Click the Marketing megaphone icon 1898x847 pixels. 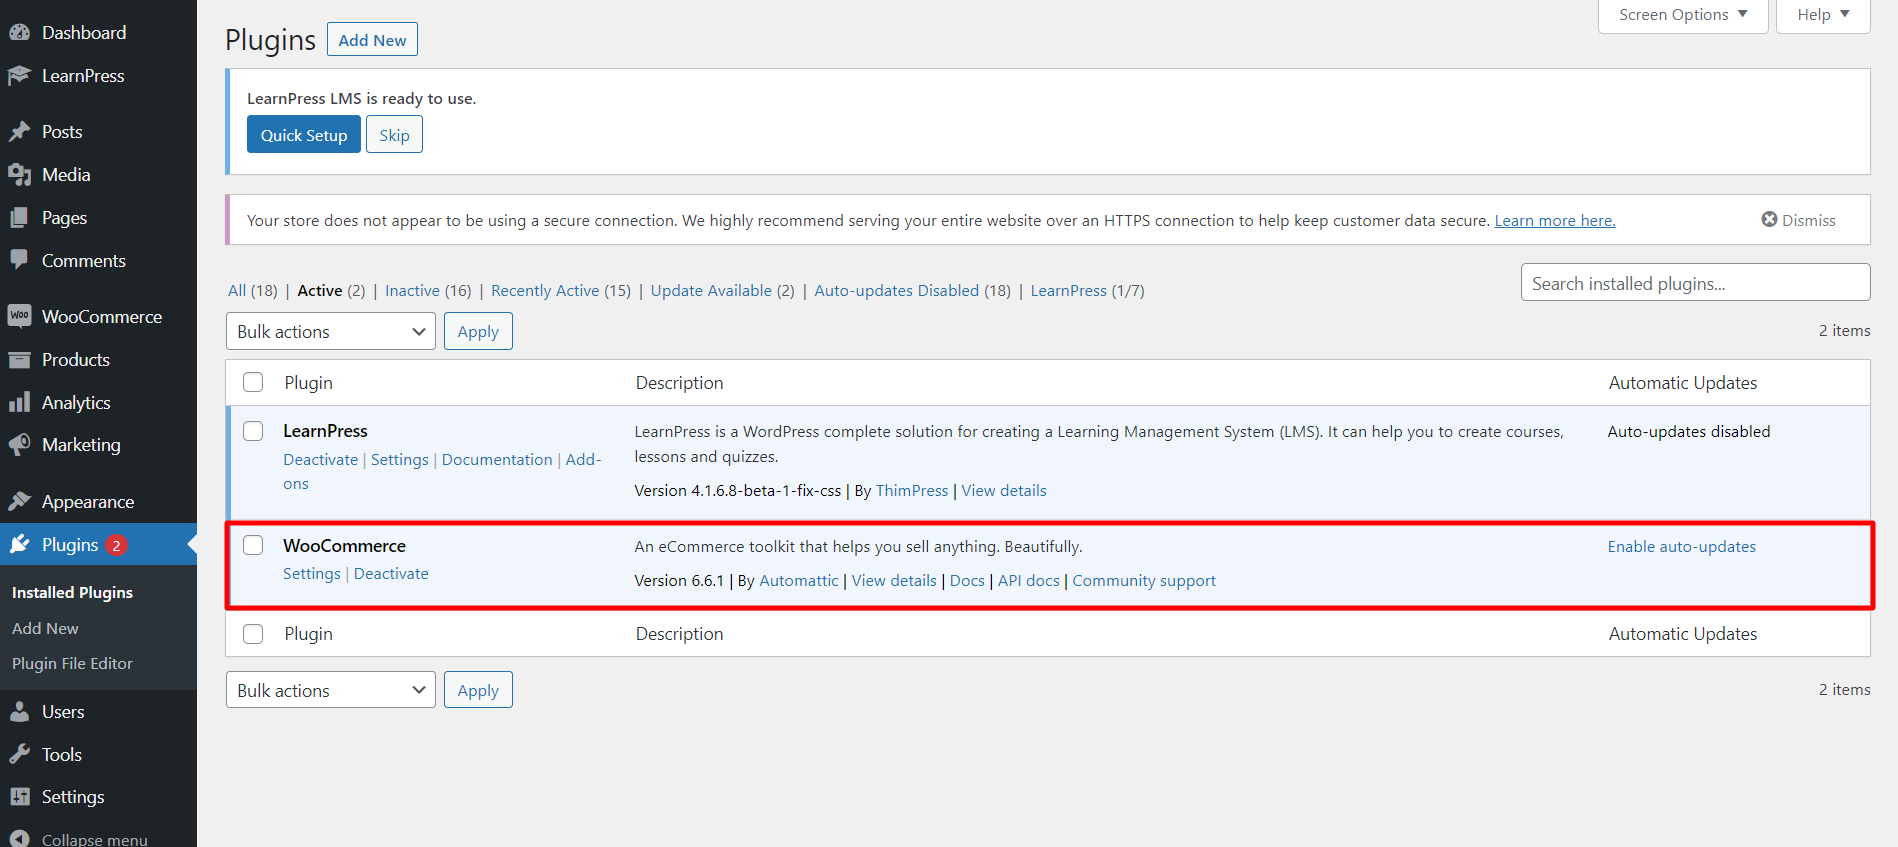(x=19, y=445)
